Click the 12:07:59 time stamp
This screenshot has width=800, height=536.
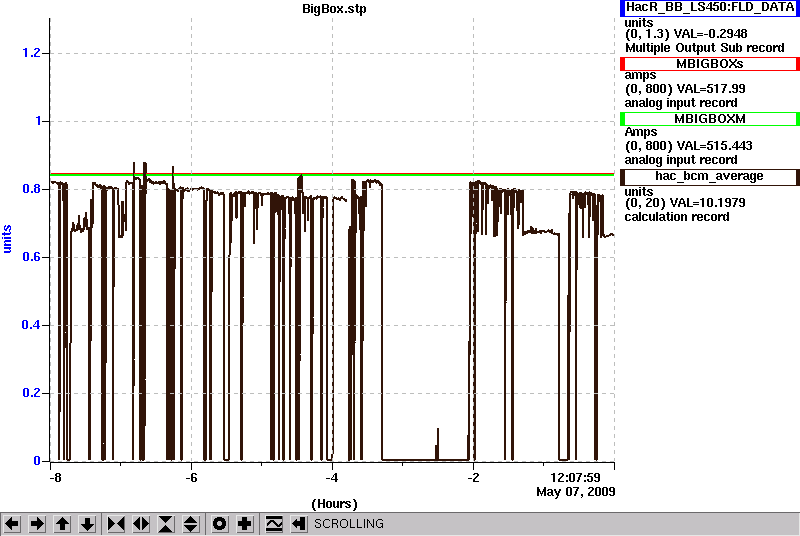[x=575, y=478]
